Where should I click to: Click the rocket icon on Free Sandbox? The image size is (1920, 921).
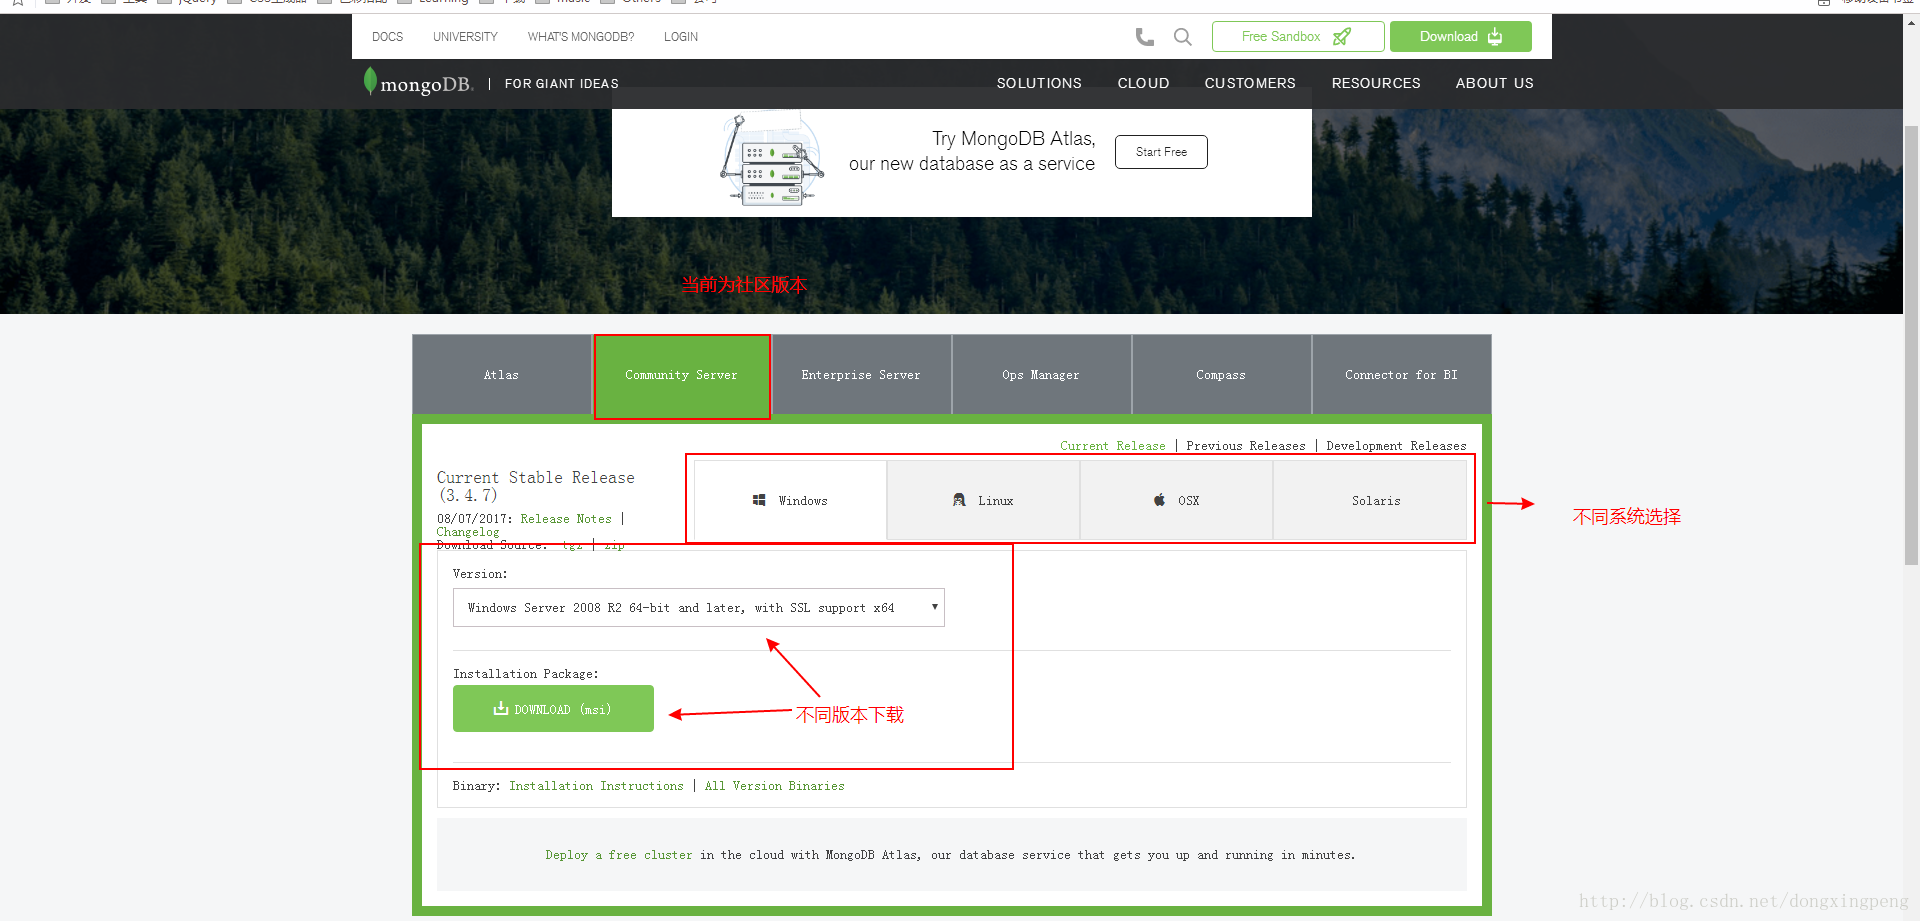(1342, 37)
